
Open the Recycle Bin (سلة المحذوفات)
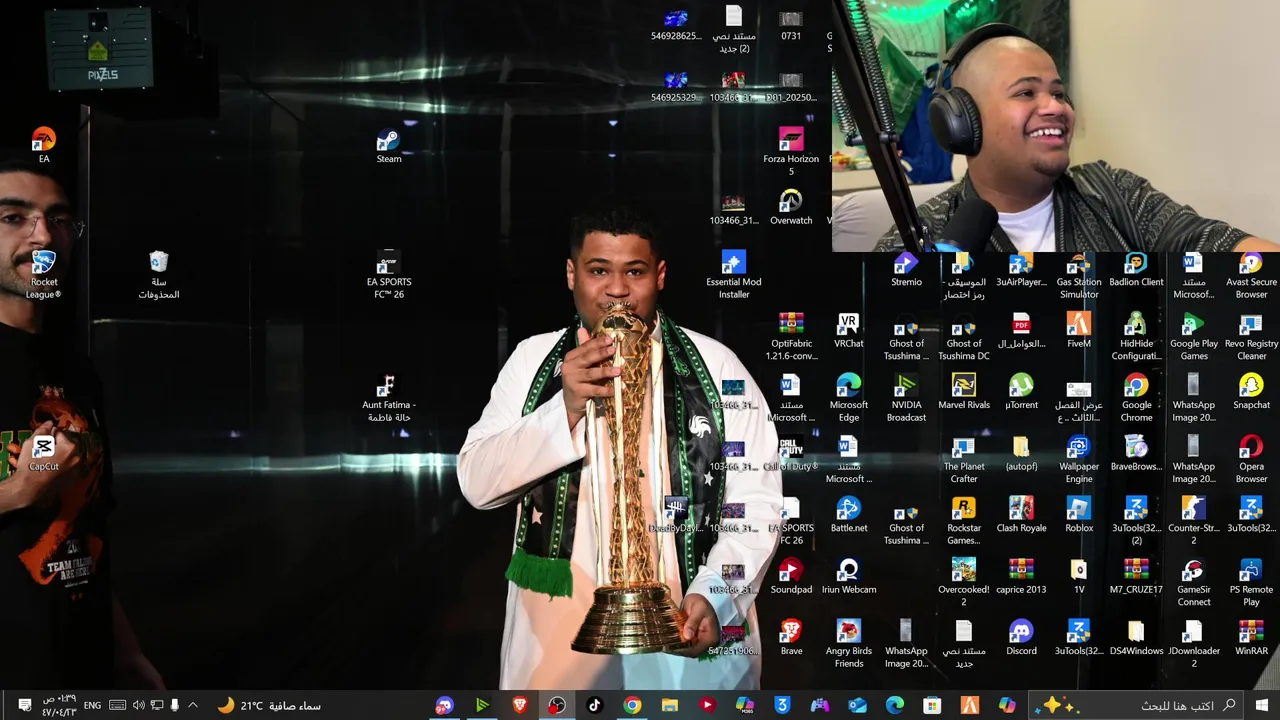pos(159,275)
